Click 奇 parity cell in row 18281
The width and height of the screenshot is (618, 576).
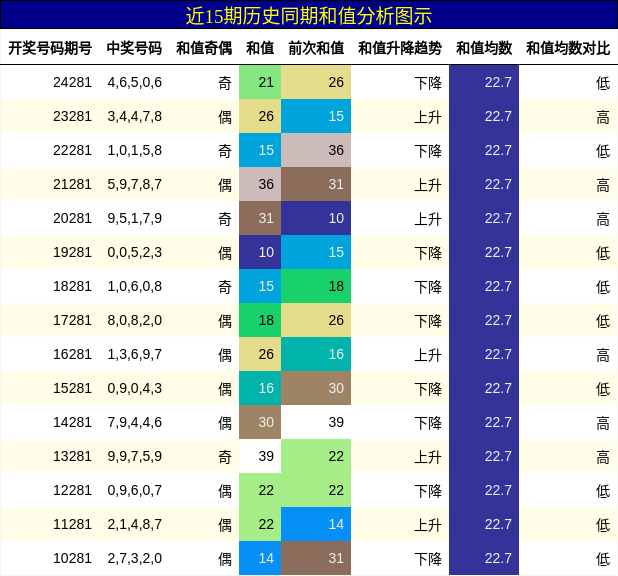225,286
